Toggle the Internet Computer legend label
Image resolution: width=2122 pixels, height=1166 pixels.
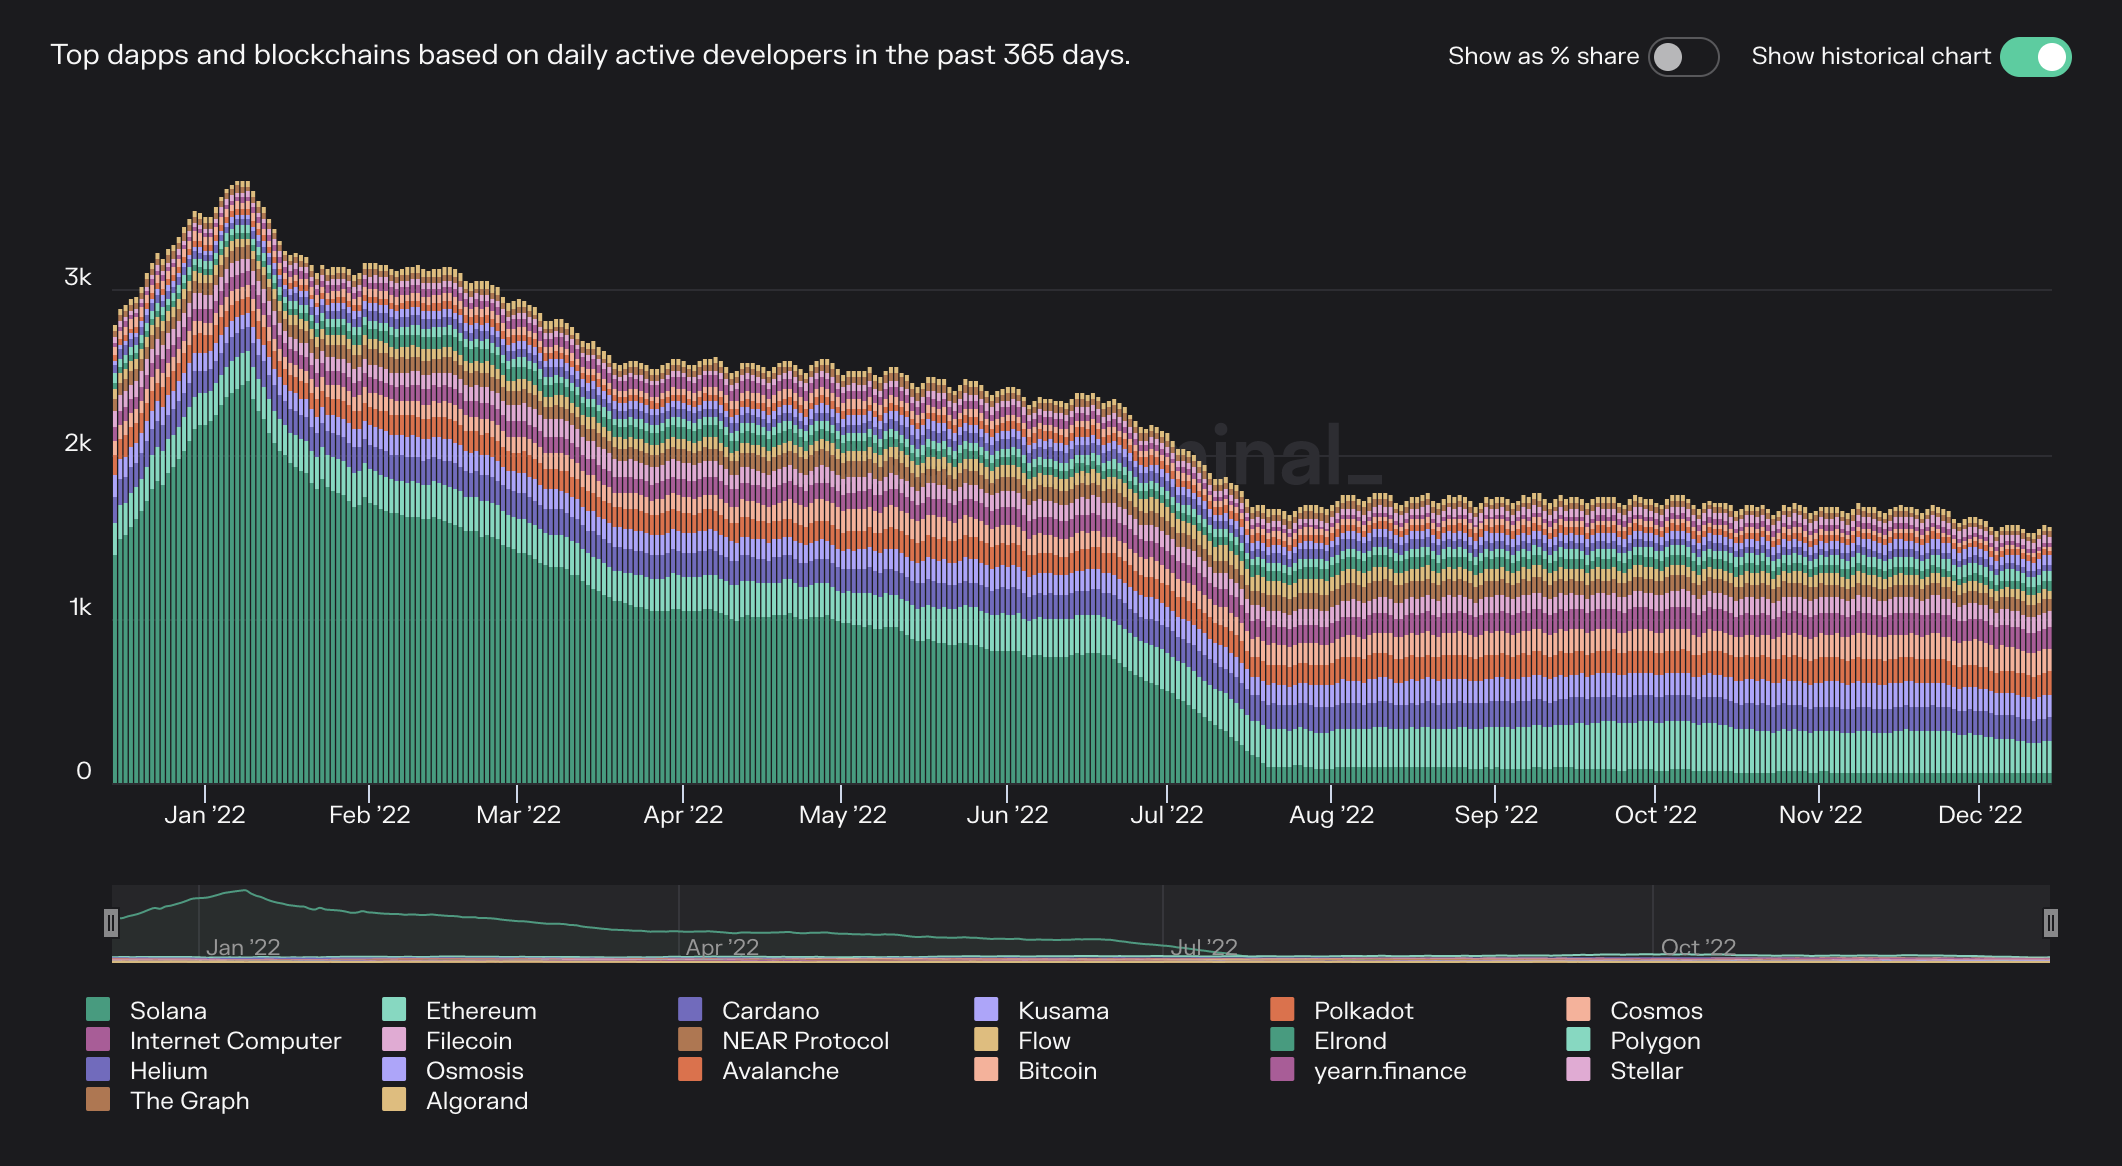tap(235, 1041)
